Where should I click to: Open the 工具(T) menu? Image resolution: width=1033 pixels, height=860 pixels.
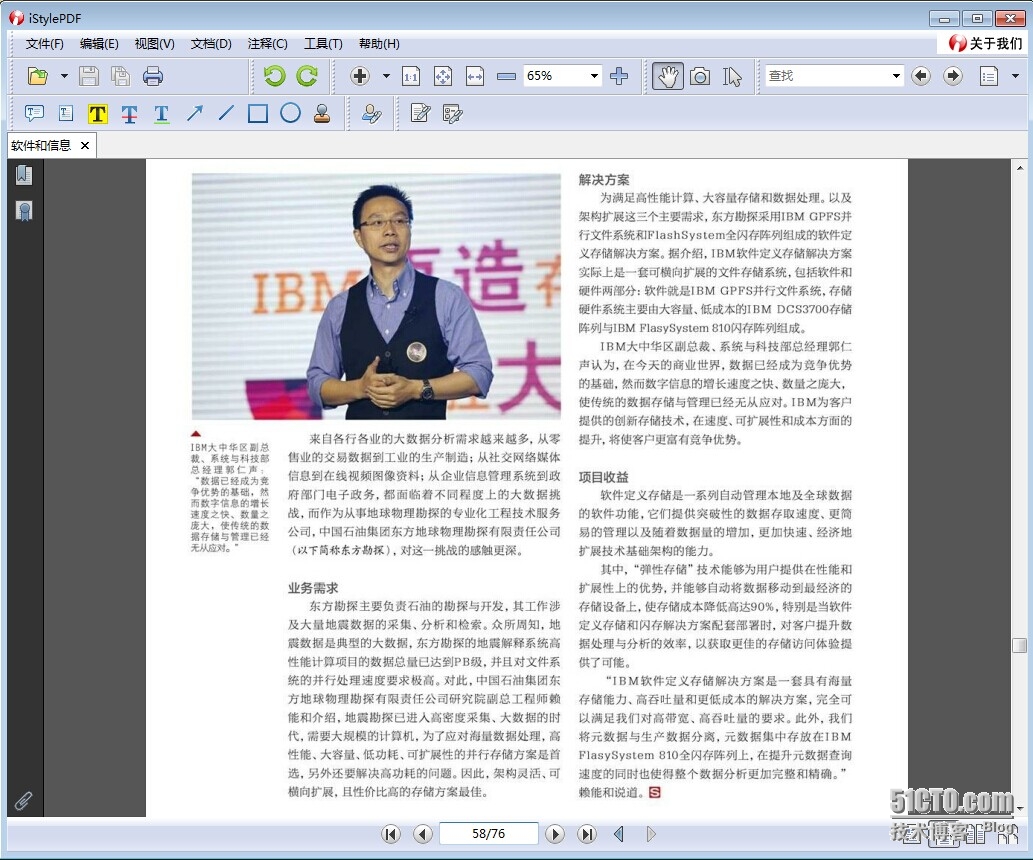point(323,44)
